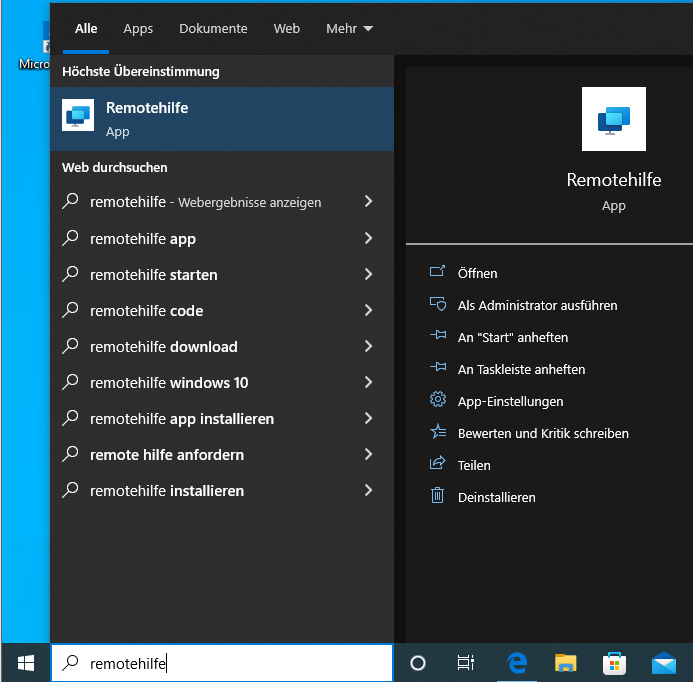Image resolution: width=693 pixels, height=682 pixels.
Task: Open the Mail app in taskbar
Action: coord(663,662)
